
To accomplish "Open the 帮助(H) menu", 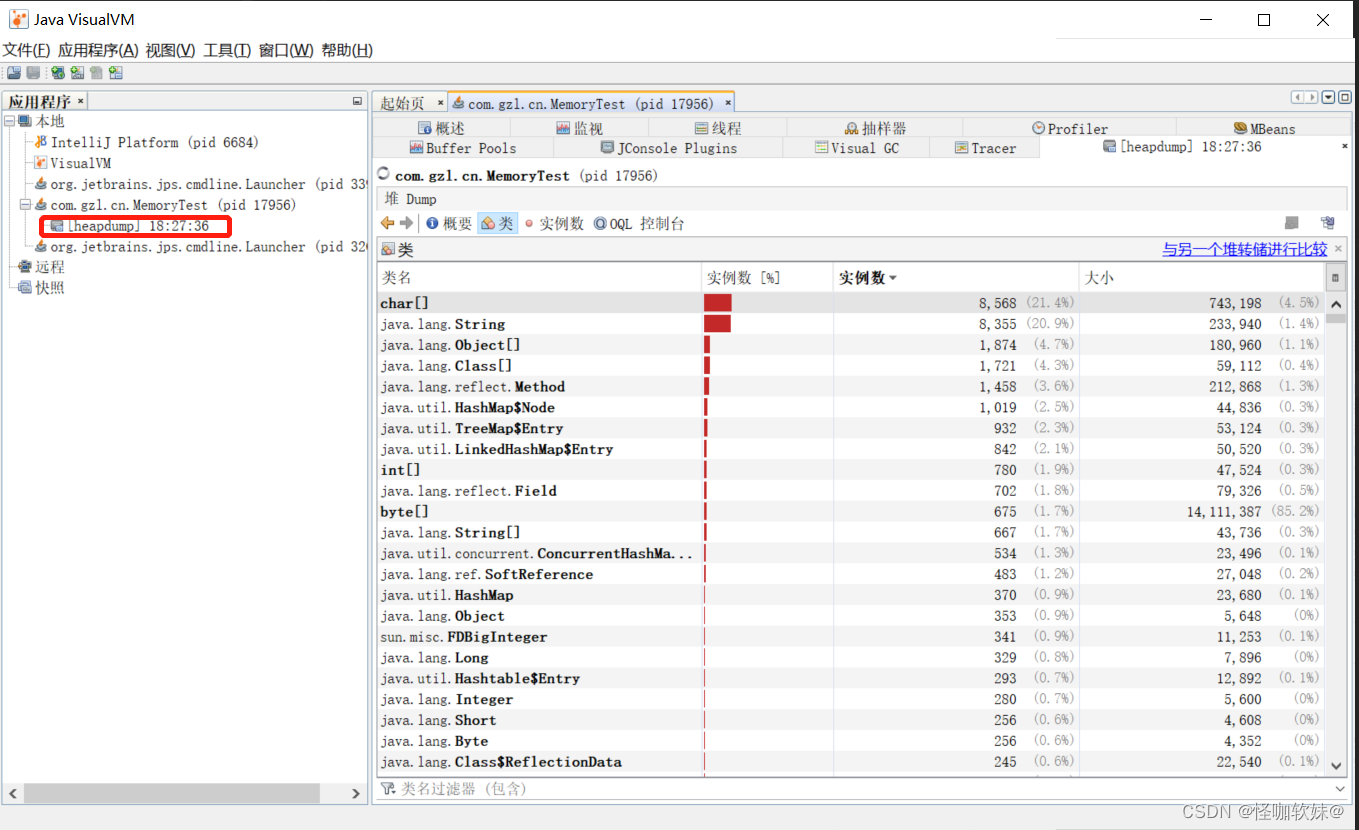I will [347, 50].
